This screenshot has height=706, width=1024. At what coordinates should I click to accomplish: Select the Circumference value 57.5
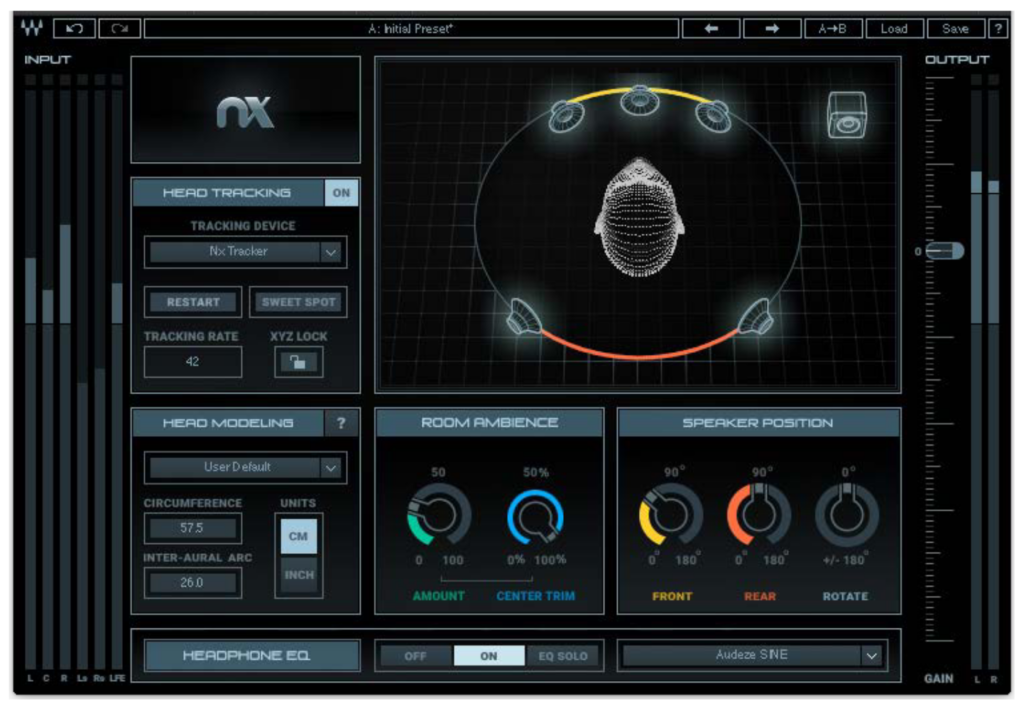(193, 528)
